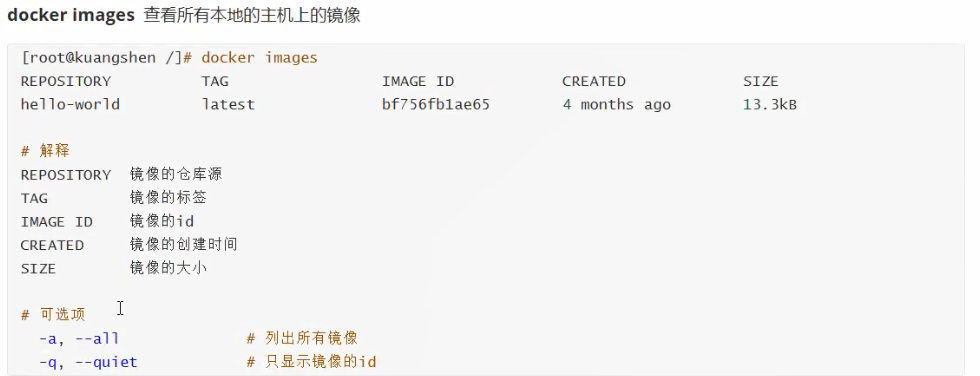Click REPOSITORY label in the explanation list
980x376 pixels.
66,175
